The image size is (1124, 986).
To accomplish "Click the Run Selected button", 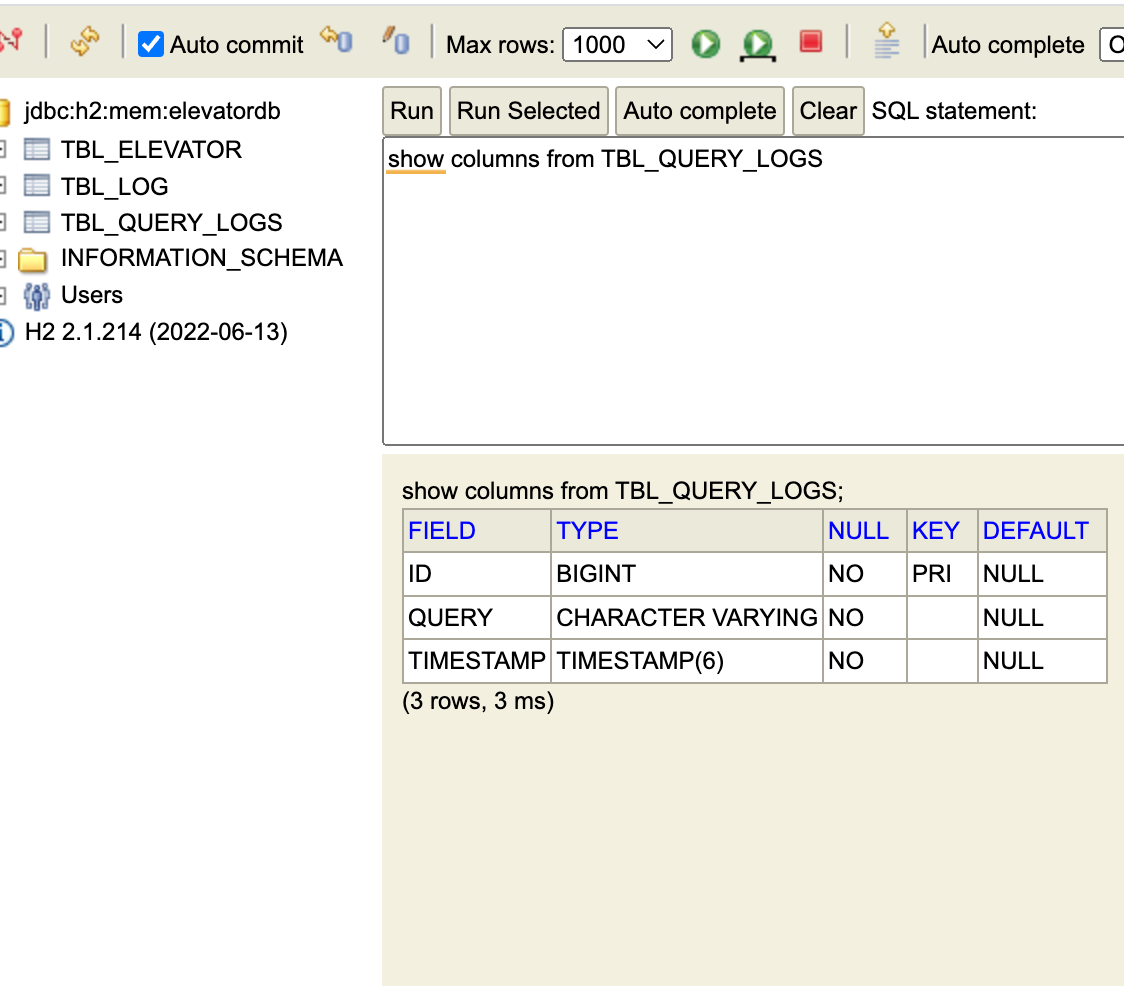I will [528, 111].
